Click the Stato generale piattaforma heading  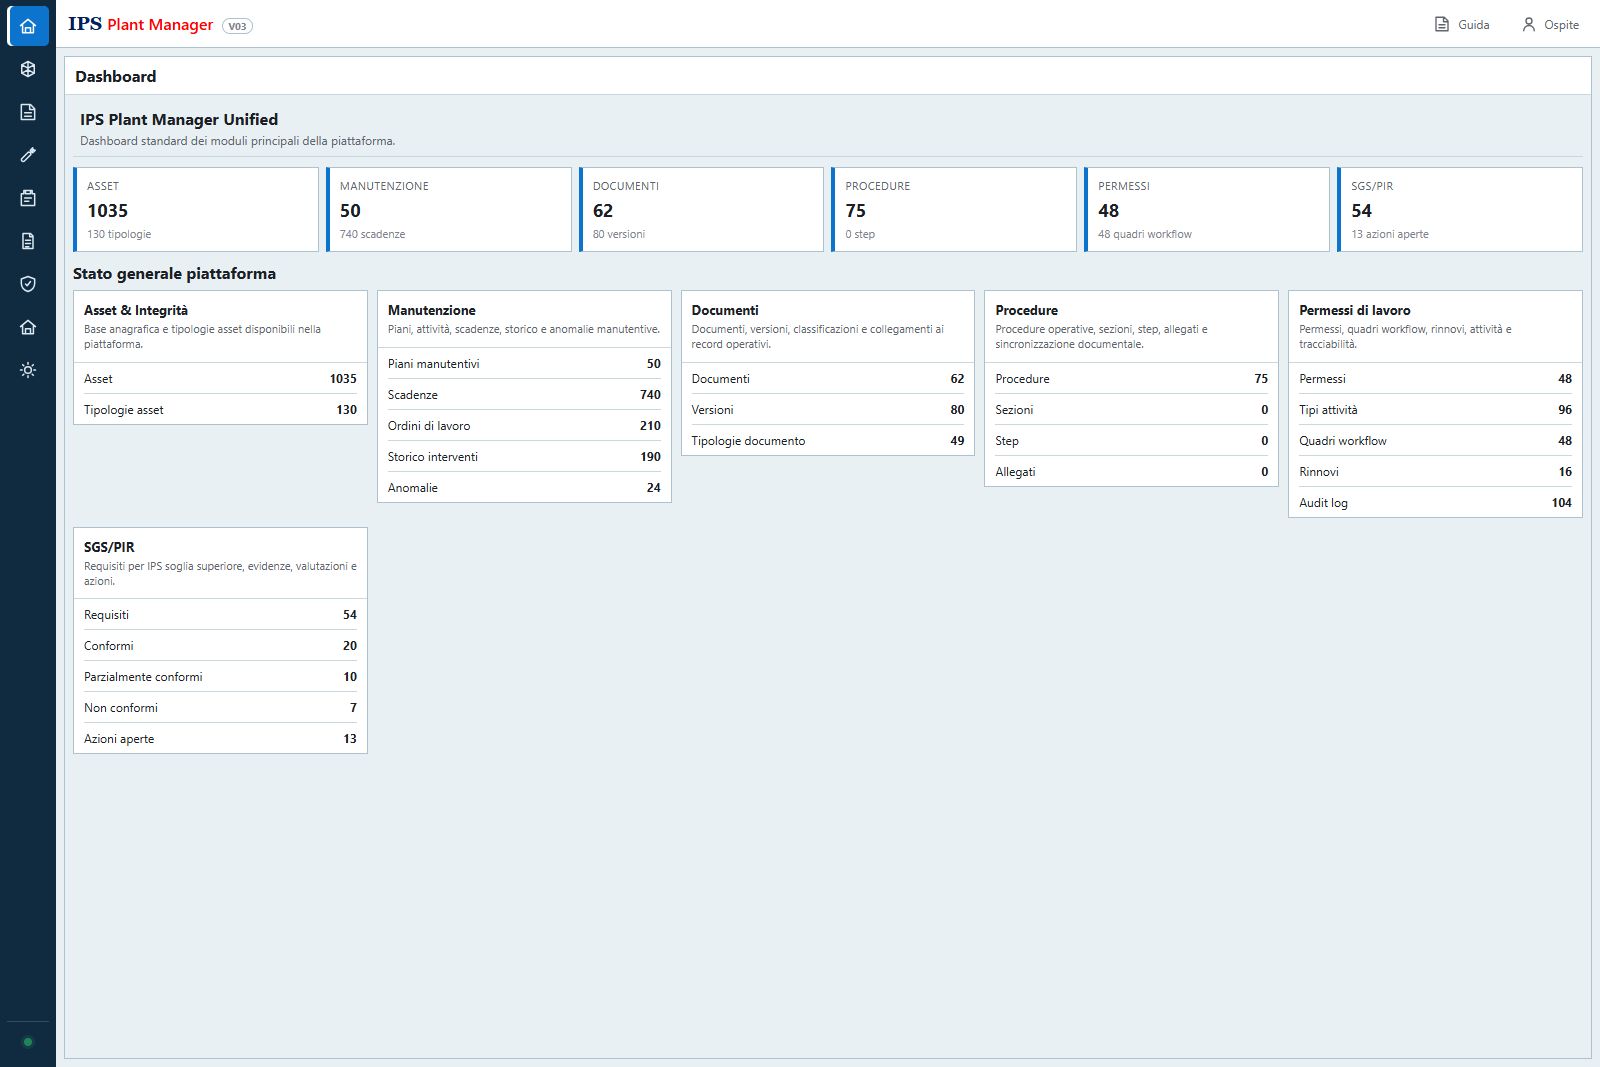click(x=174, y=273)
